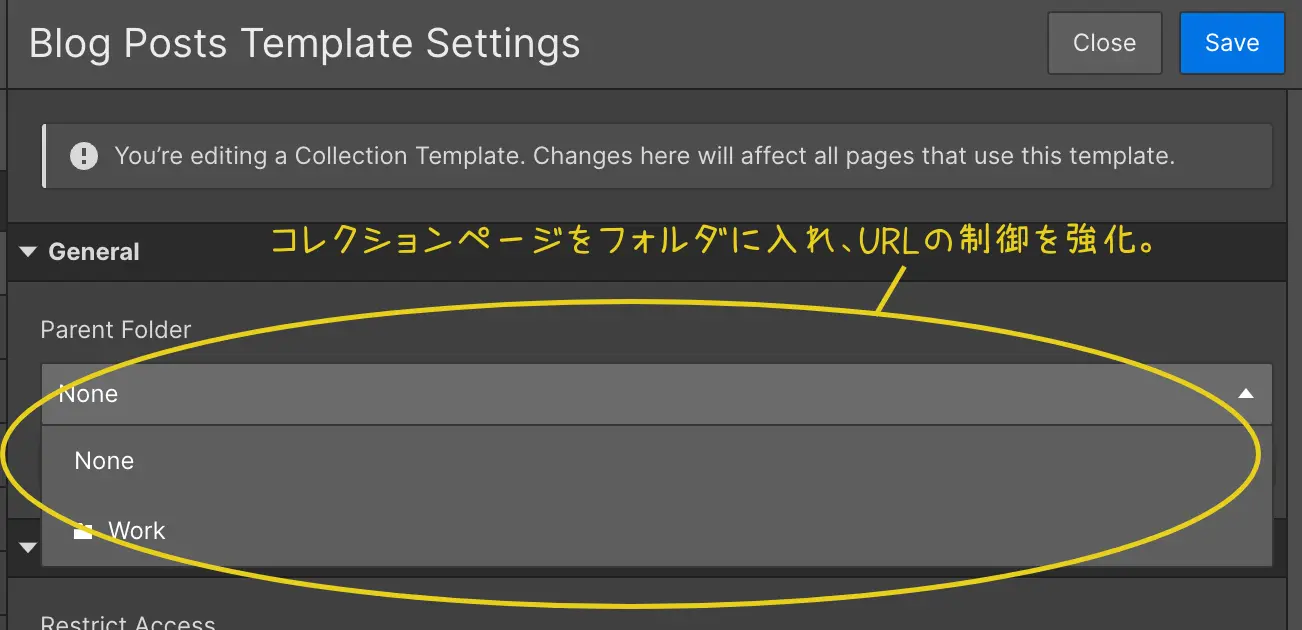The width and height of the screenshot is (1302, 630).
Task: Click the General section header label
Action: click(94, 252)
